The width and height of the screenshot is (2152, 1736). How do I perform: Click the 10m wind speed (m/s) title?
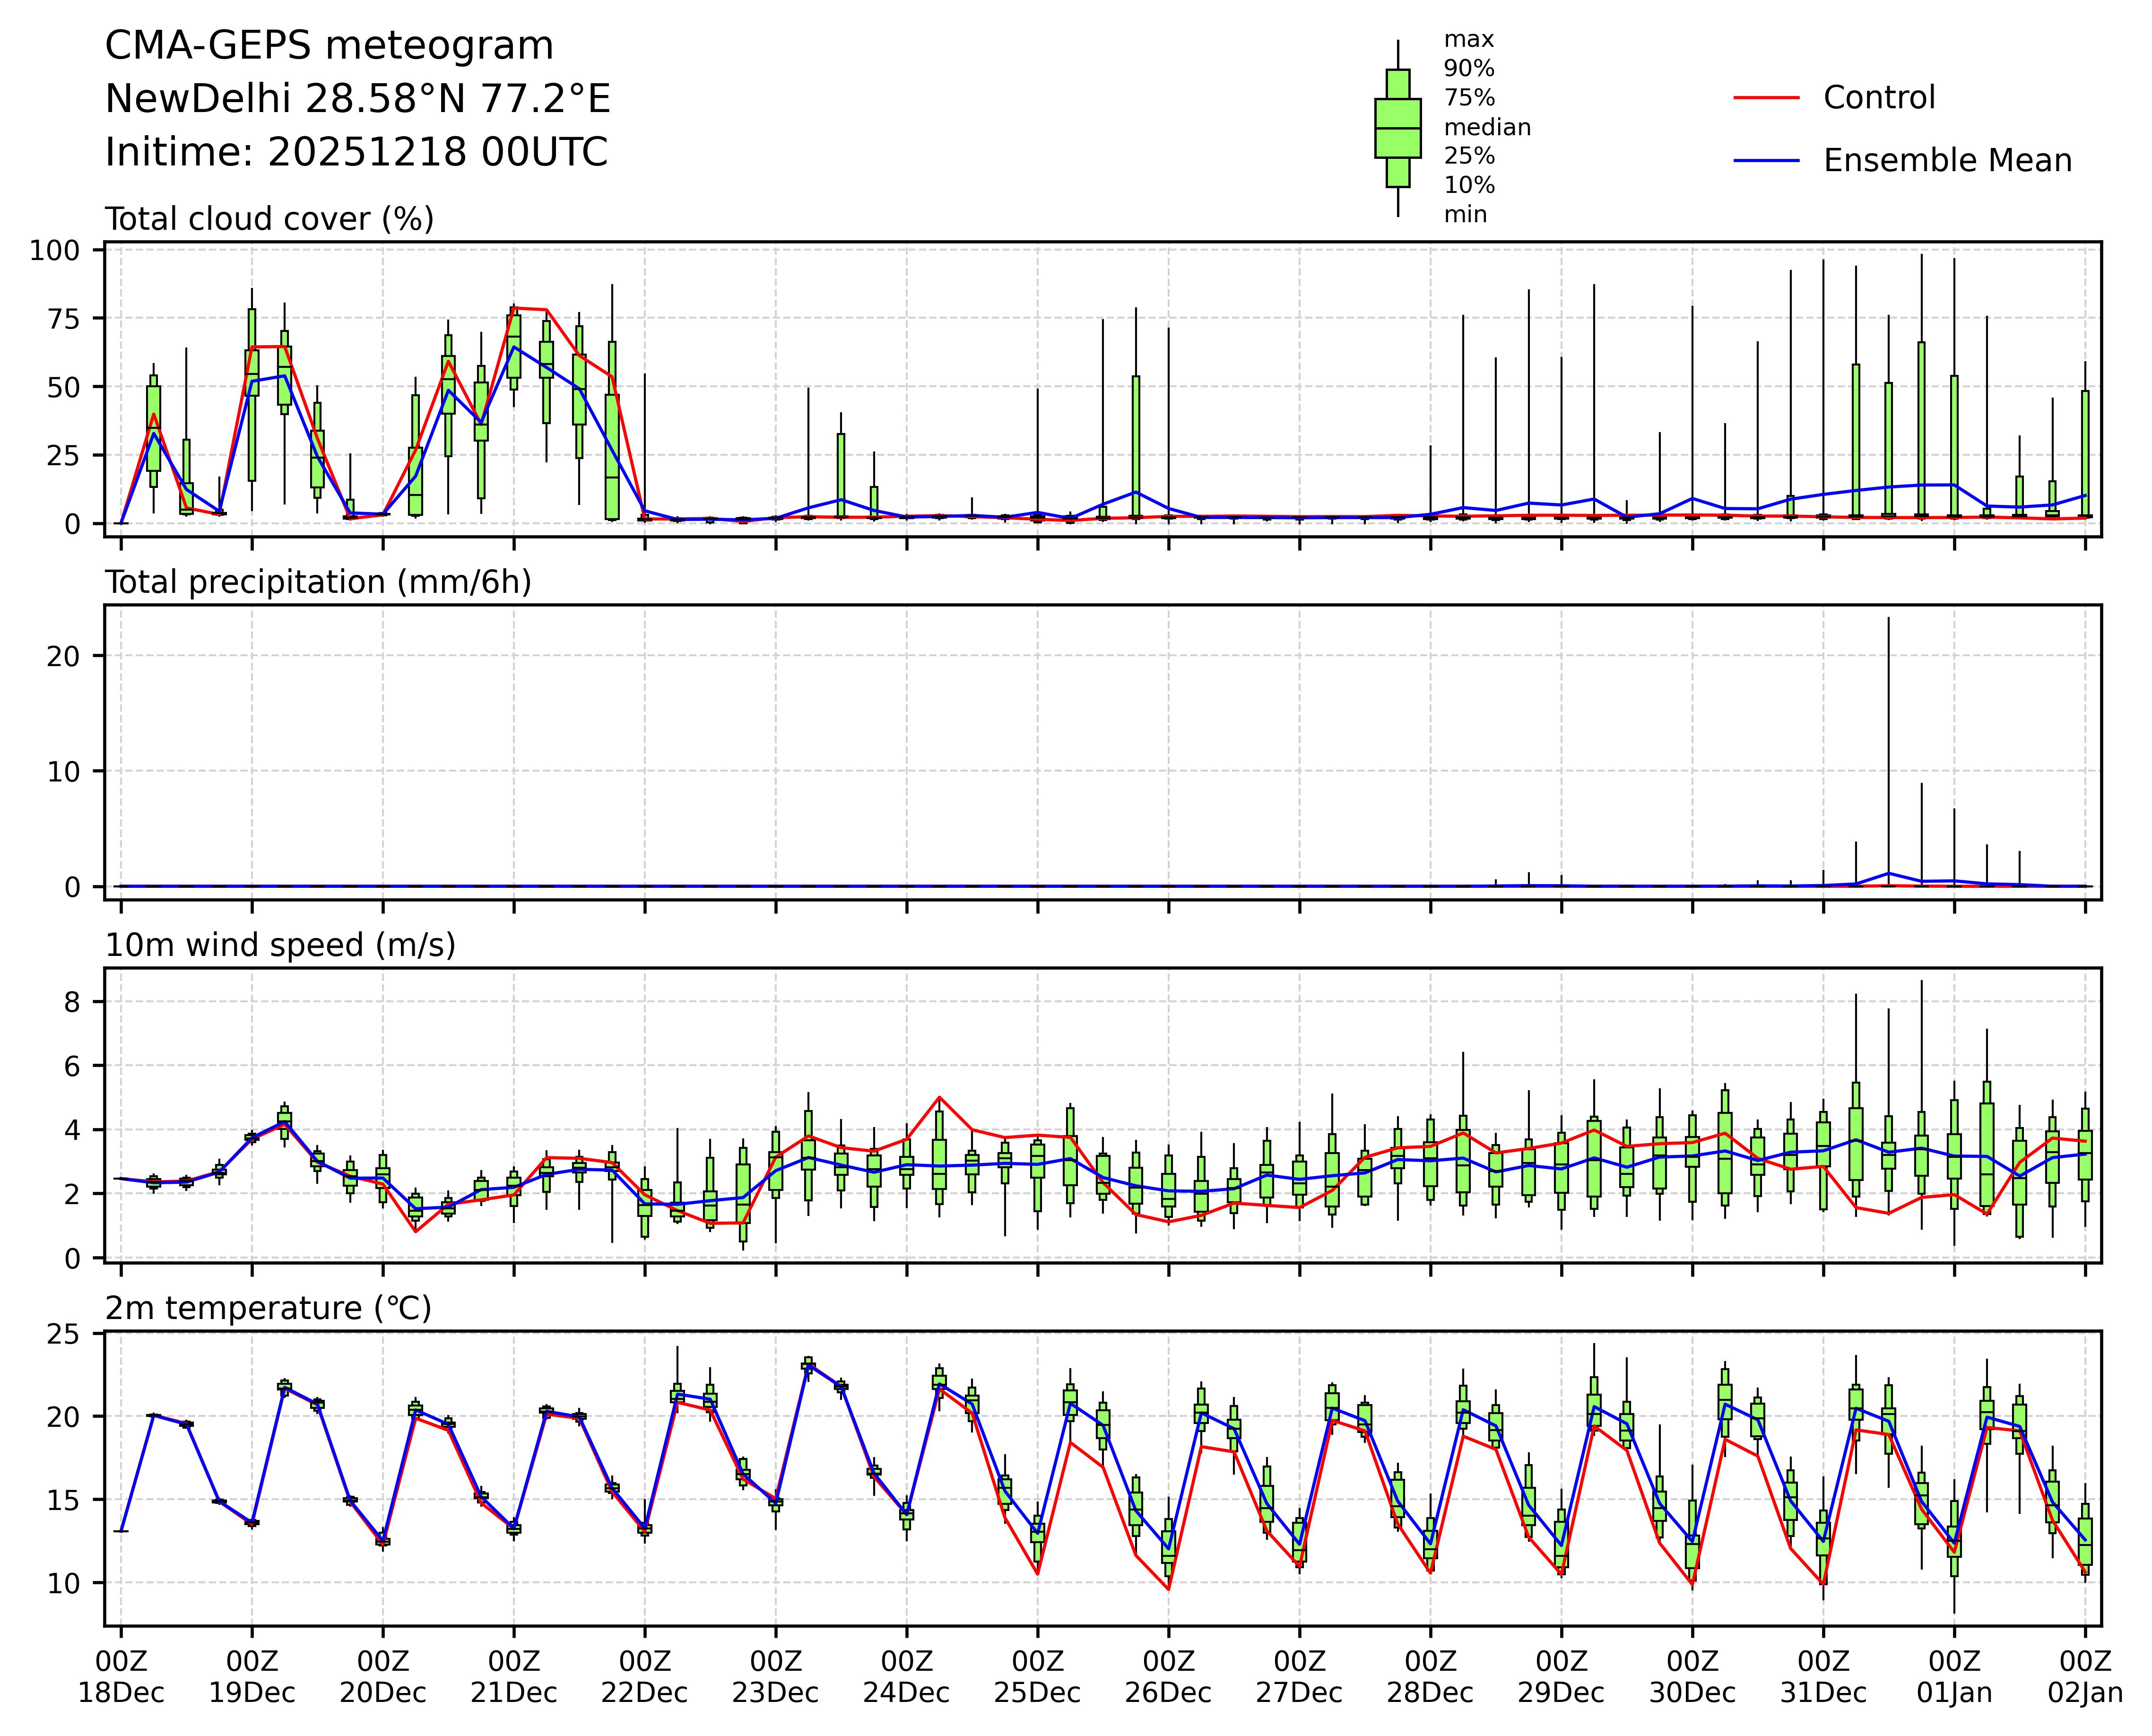pyautogui.click(x=280, y=945)
